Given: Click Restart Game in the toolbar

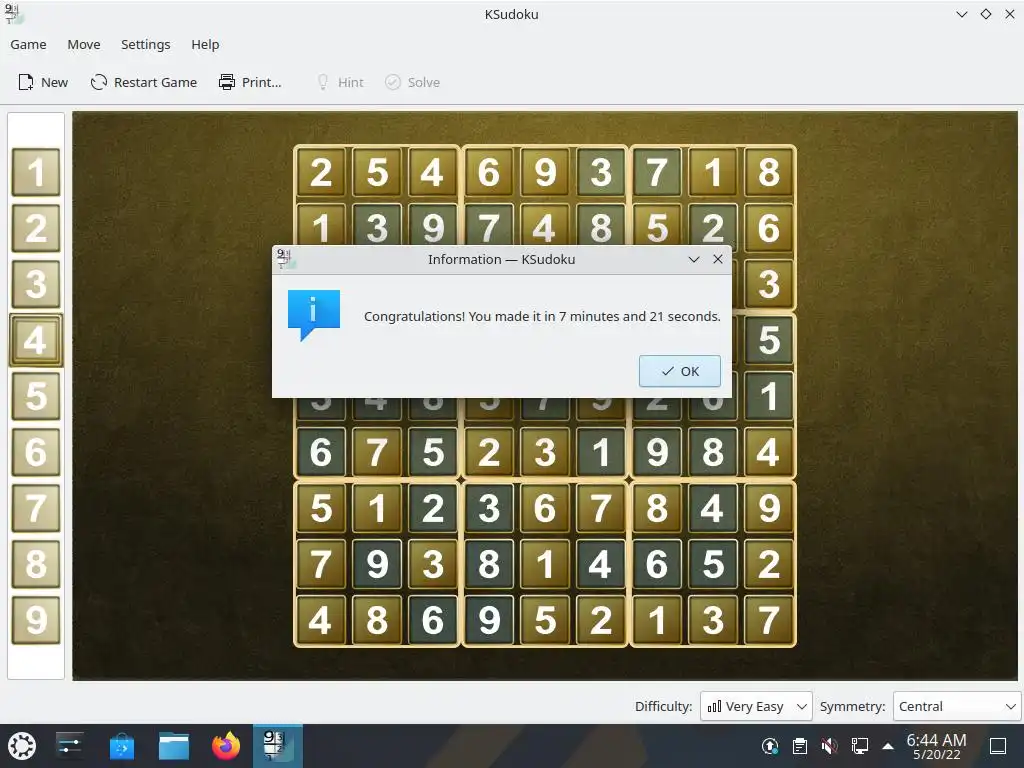Looking at the screenshot, I should [144, 82].
